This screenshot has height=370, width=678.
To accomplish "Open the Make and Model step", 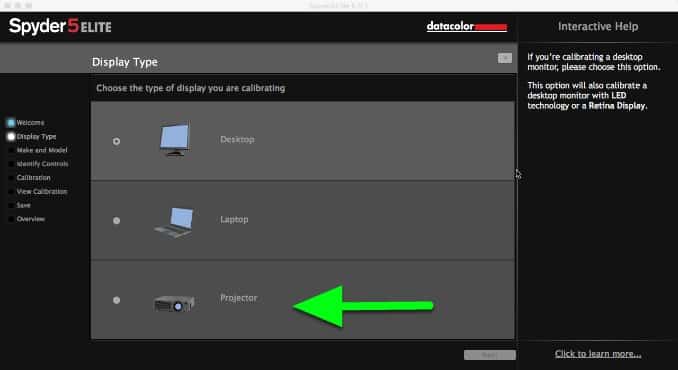I will (42, 150).
